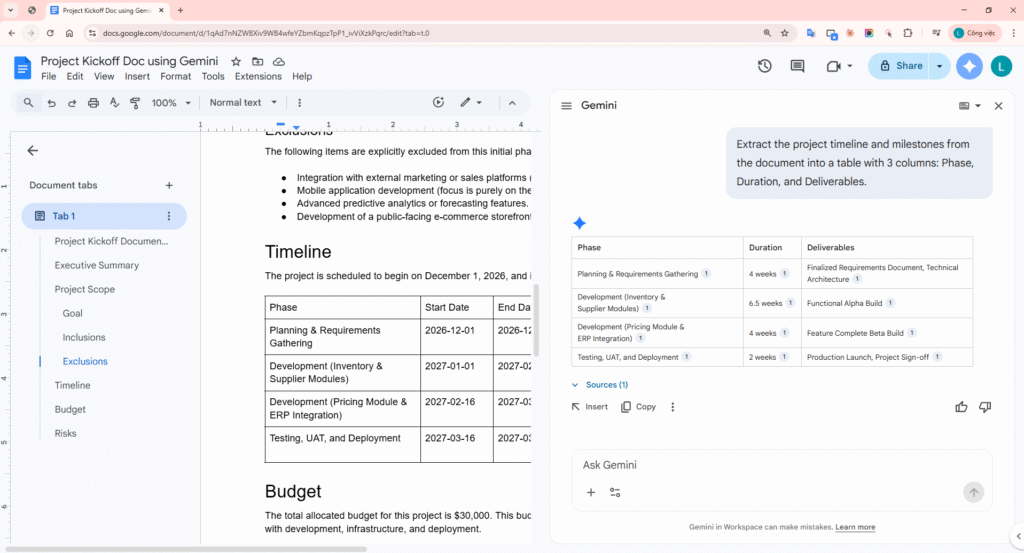
Task: Click the Gemini panel hamburger menu
Action: (566, 106)
